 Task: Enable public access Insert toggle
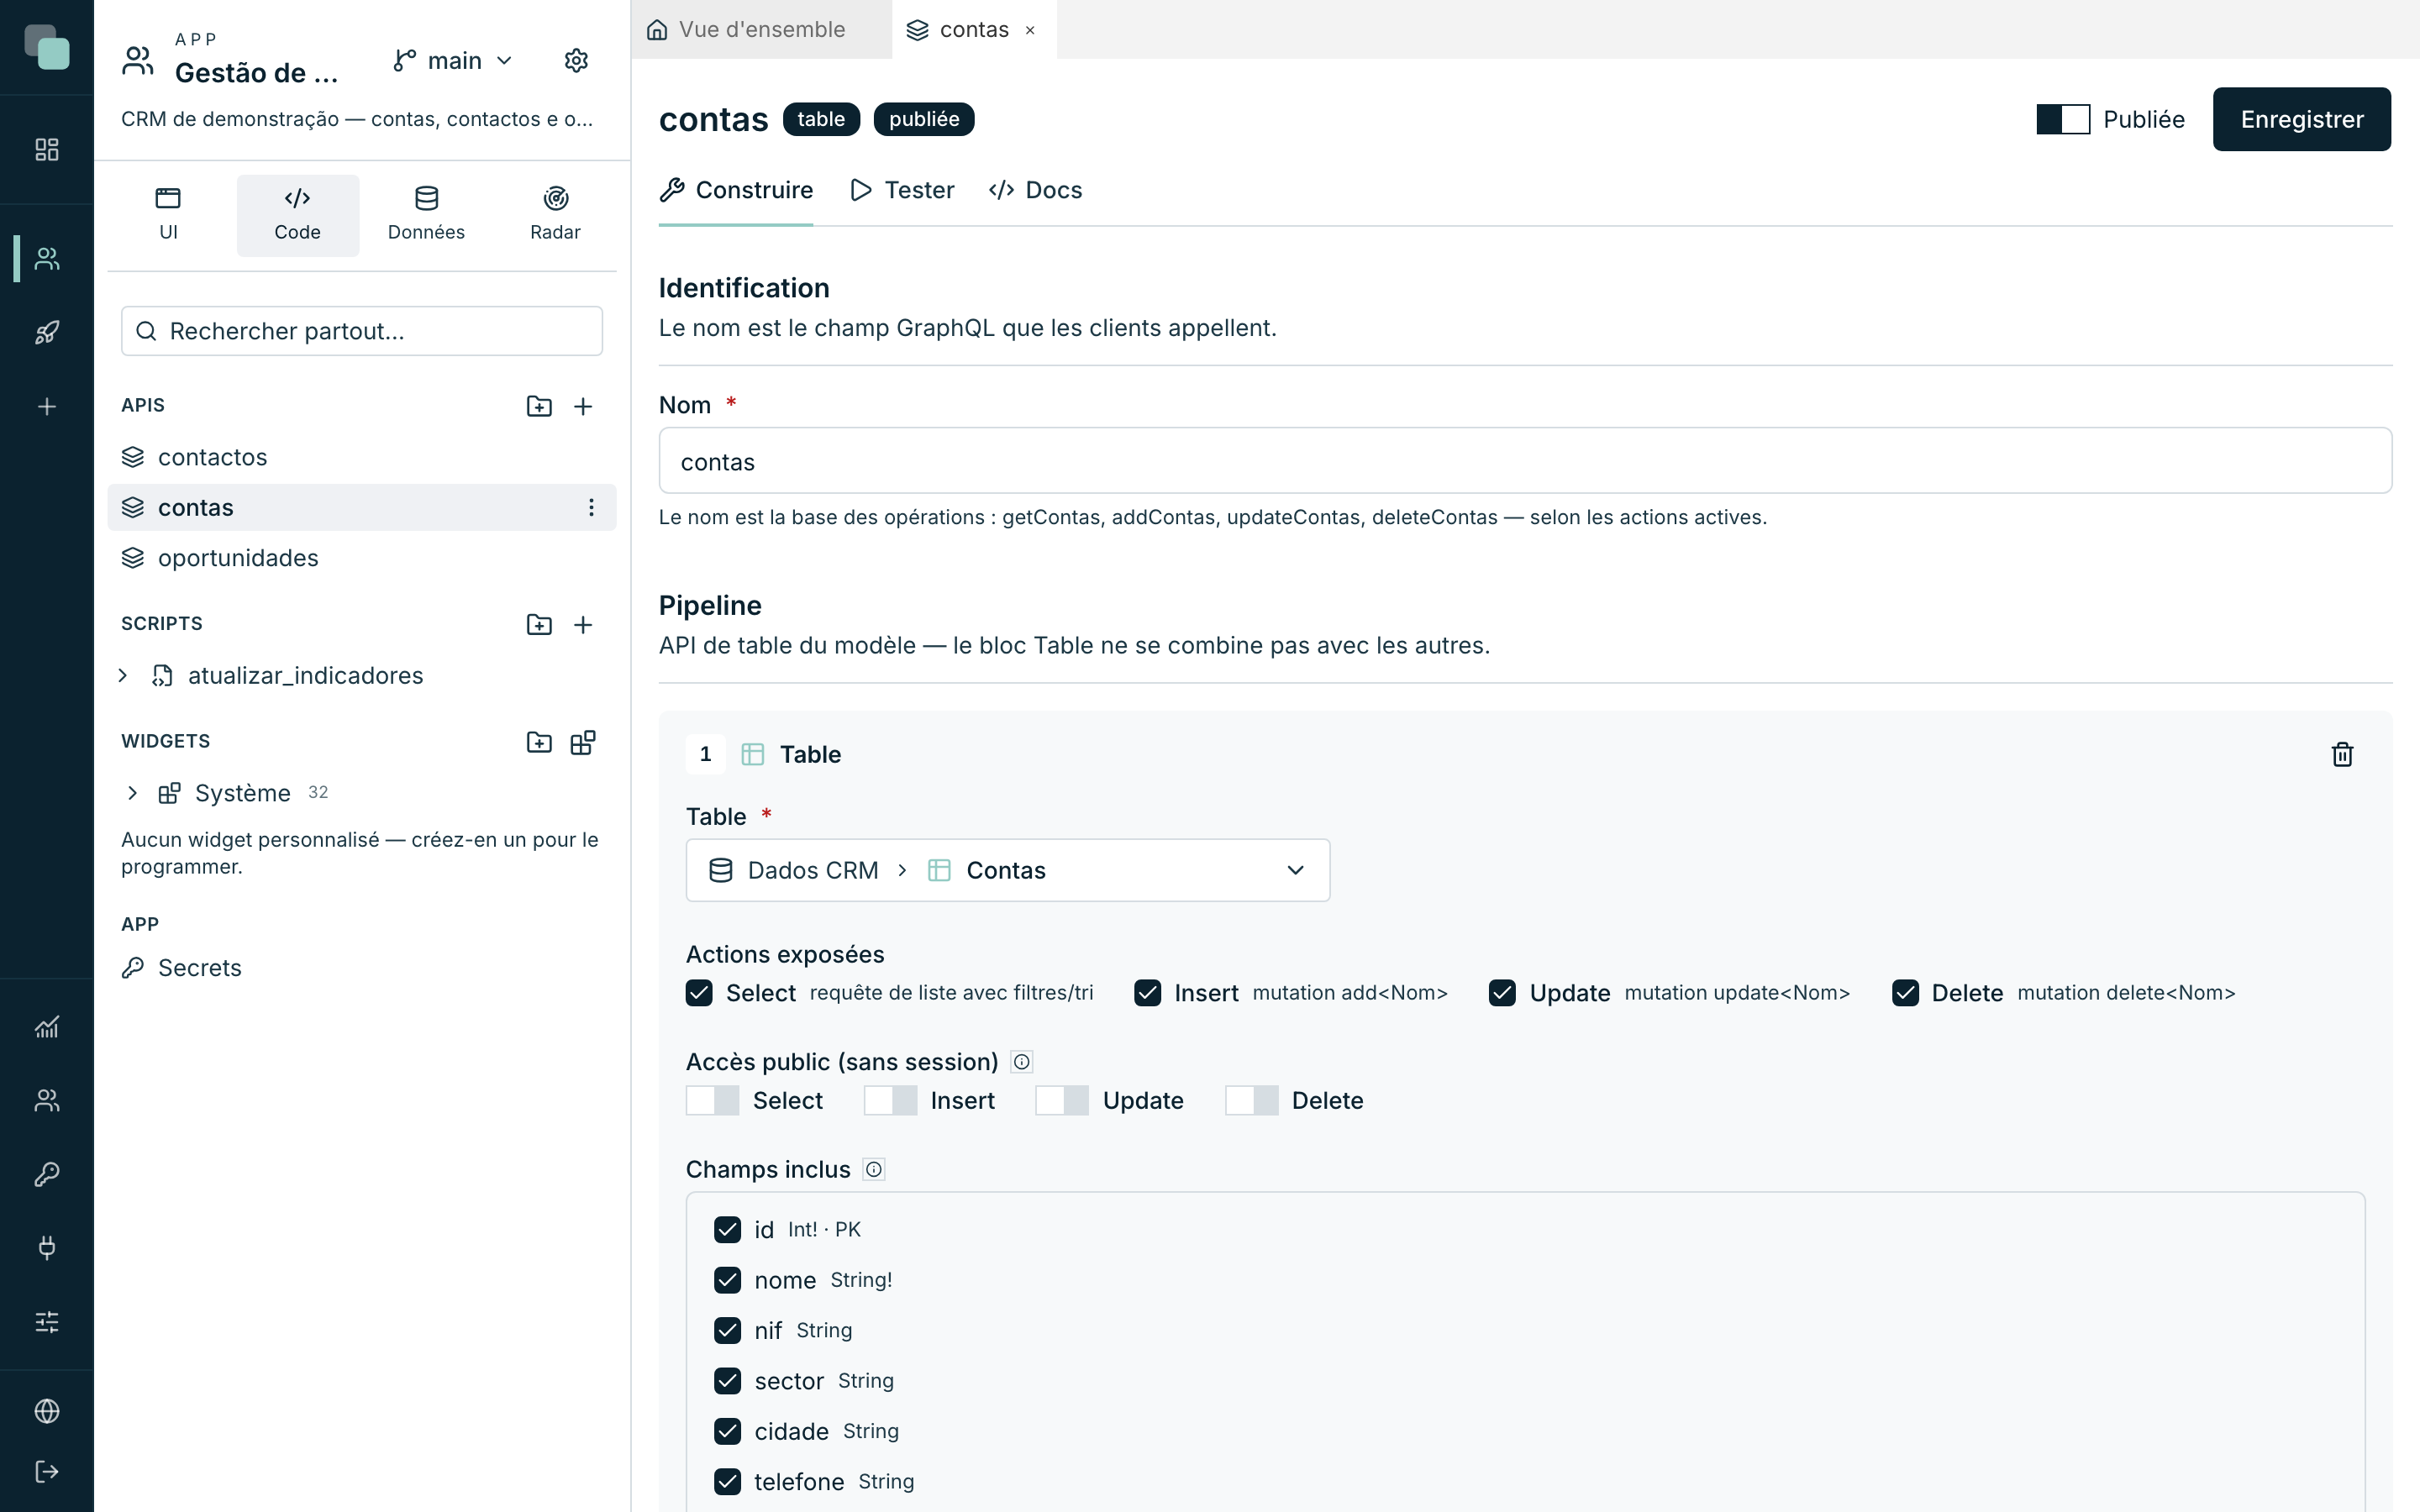coord(890,1100)
